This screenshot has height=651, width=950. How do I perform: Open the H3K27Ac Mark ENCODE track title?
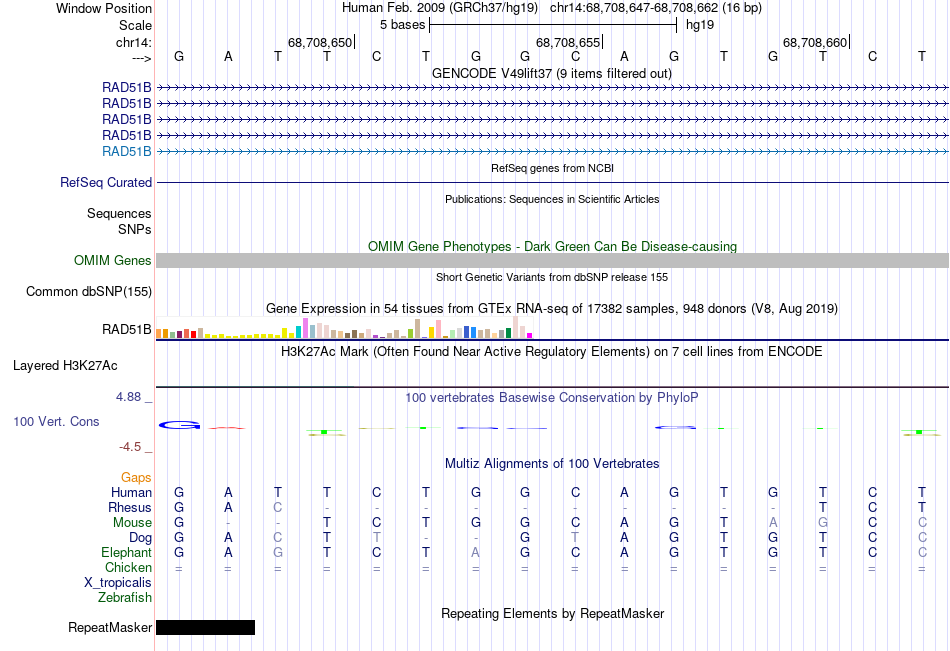click(552, 352)
